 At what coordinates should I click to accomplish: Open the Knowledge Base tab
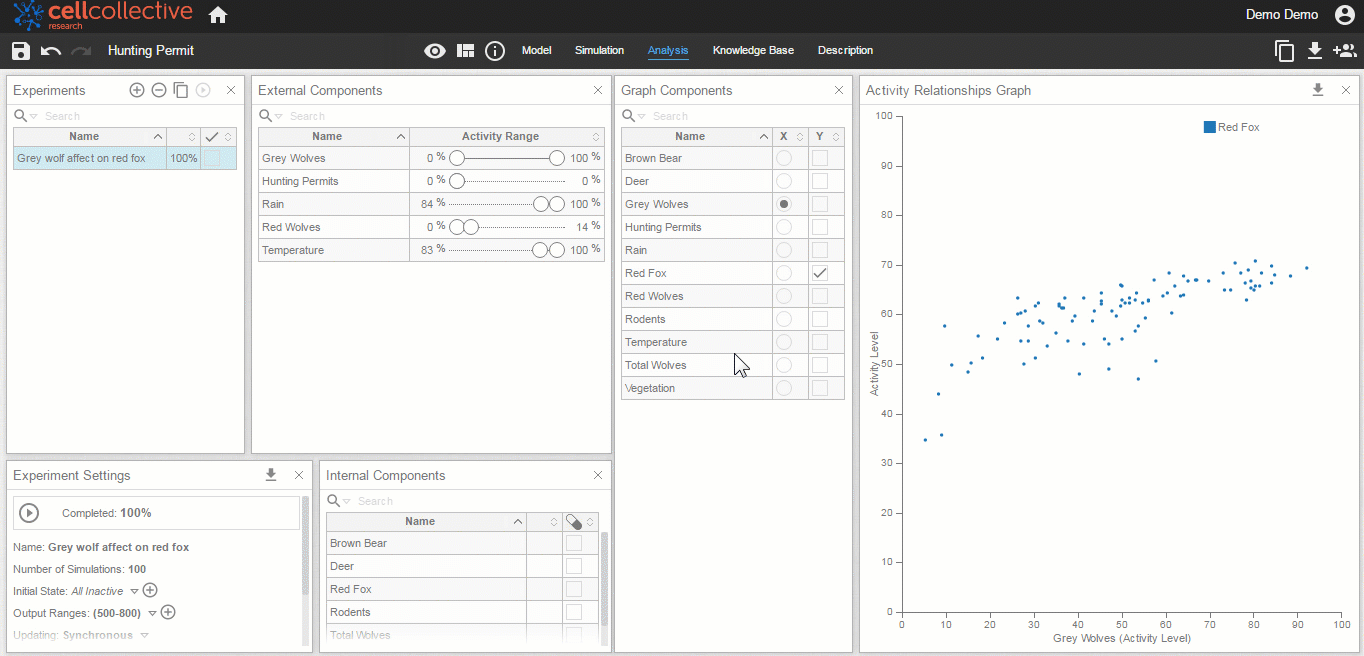pyautogui.click(x=753, y=51)
